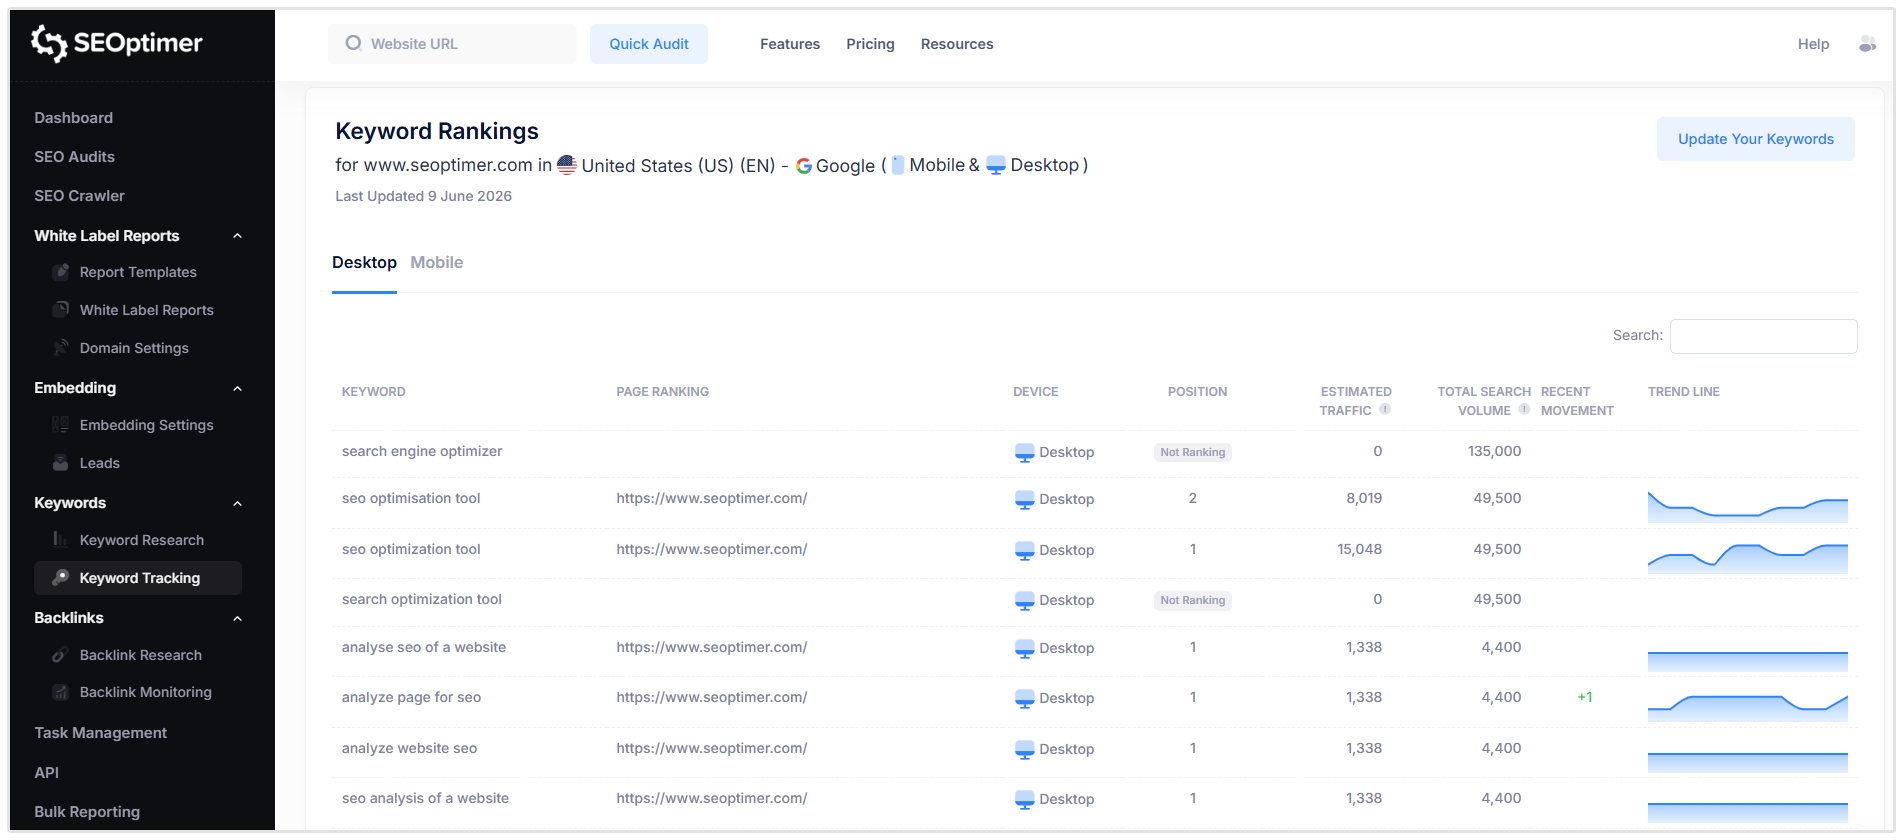Click keyword 'analyze website seo'
This screenshot has width=1903, height=840.
pyautogui.click(x=409, y=748)
